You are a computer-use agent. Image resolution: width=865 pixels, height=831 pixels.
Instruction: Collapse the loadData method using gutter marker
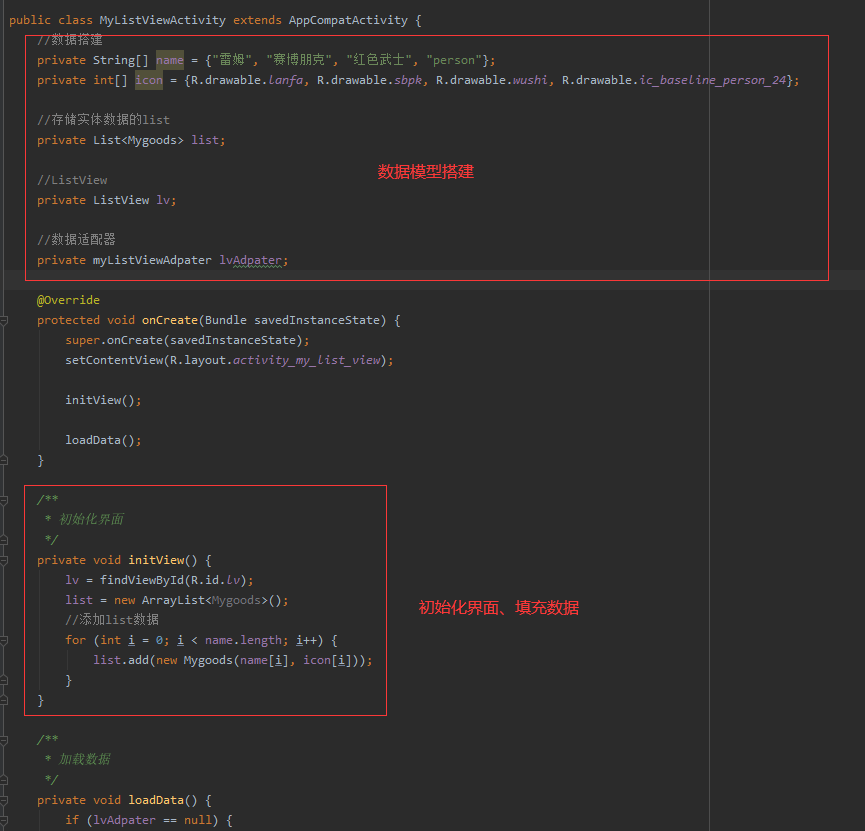[4, 800]
